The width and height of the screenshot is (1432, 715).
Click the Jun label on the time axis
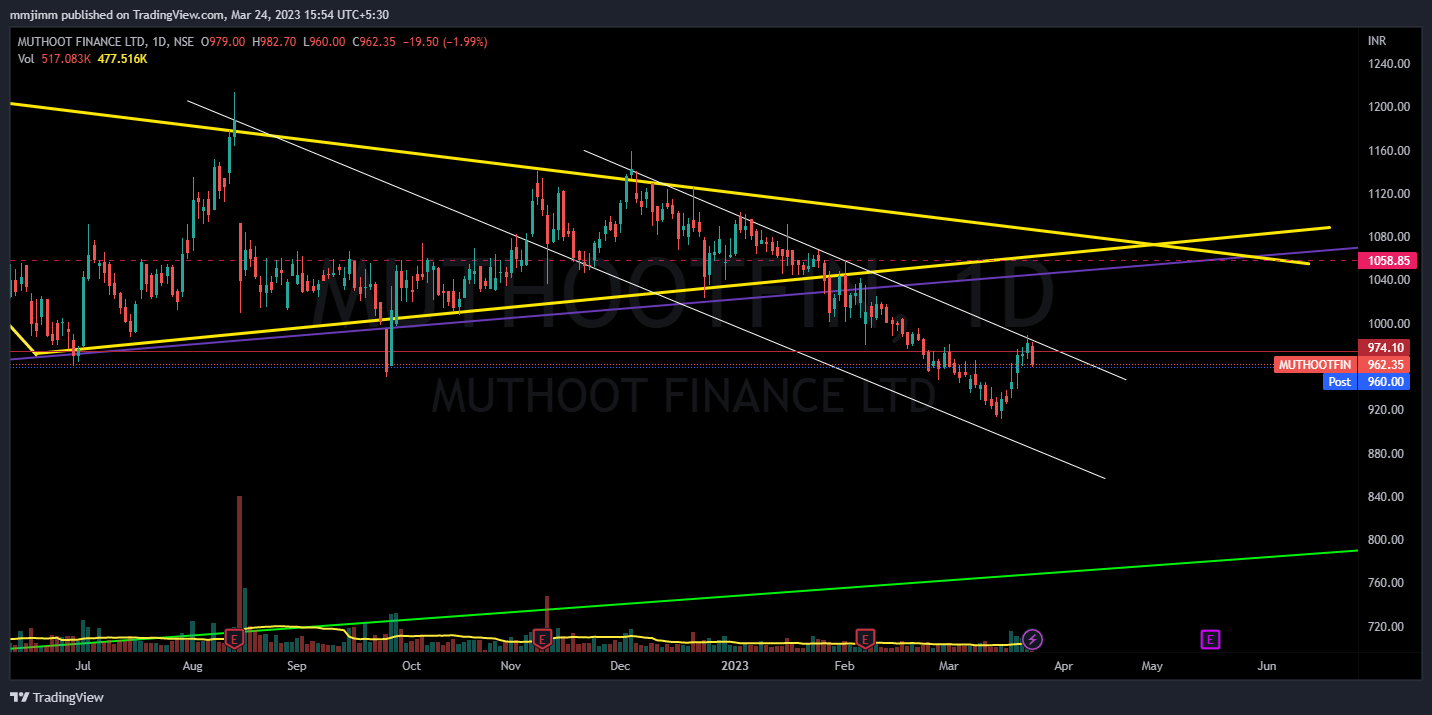pyautogui.click(x=1267, y=665)
